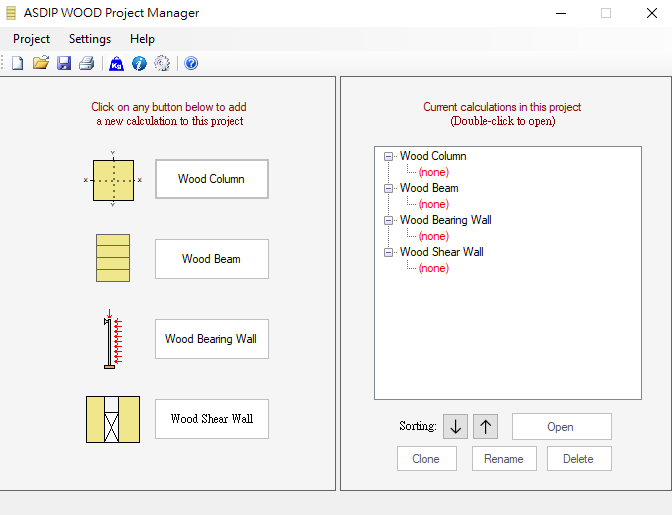Click the bearing wall load diagram icon
The height and width of the screenshot is (515, 672).
click(x=113, y=338)
